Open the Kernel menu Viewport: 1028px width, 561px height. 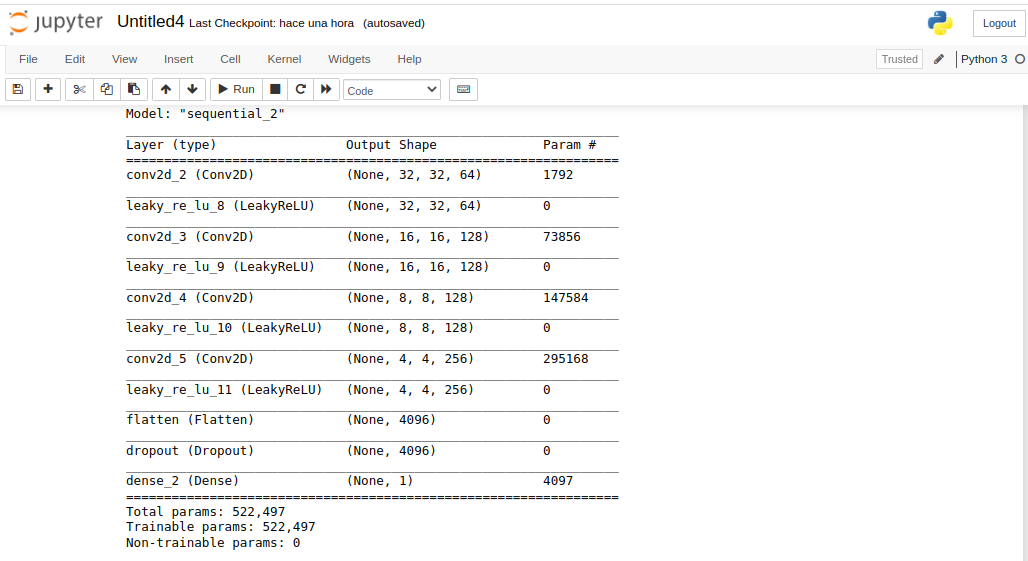pos(284,59)
